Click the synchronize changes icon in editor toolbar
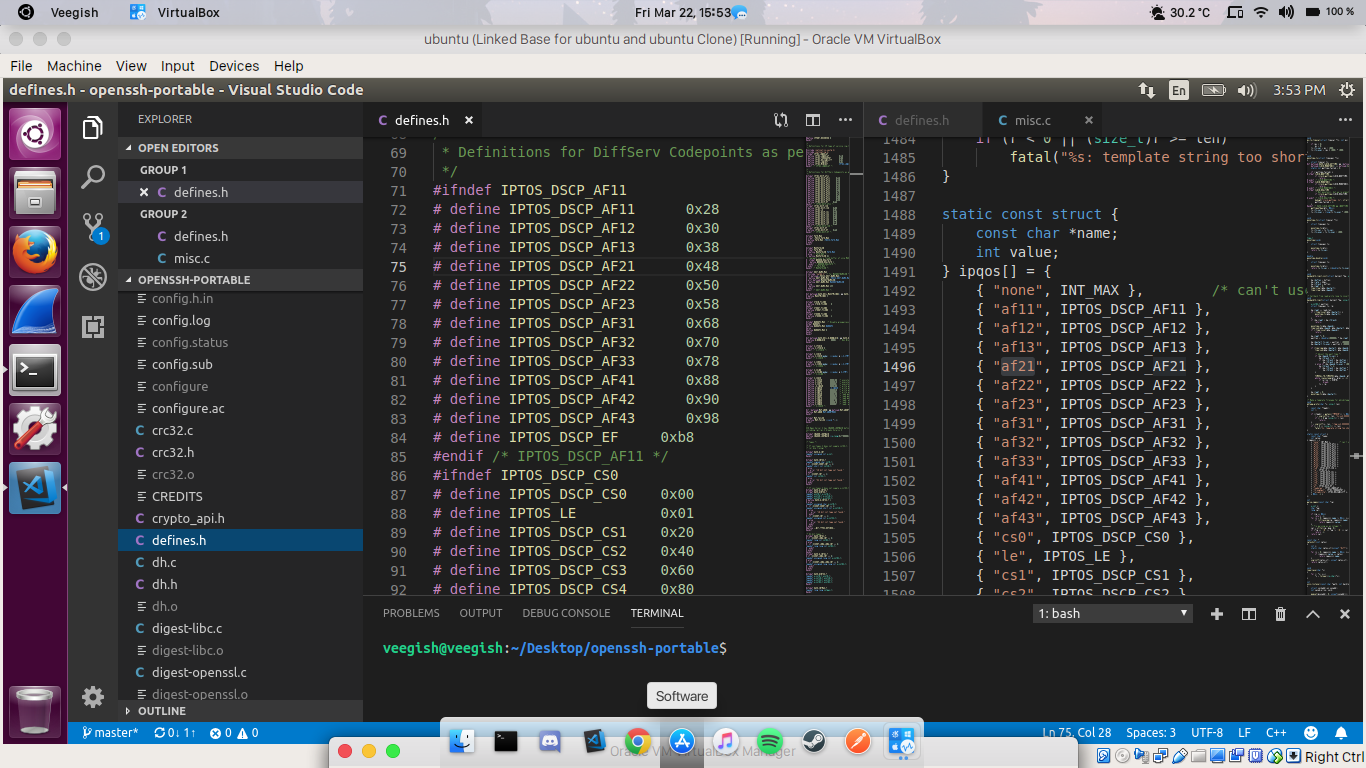Image resolution: width=1366 pixels, height=768 pixels. pos(780,119)
